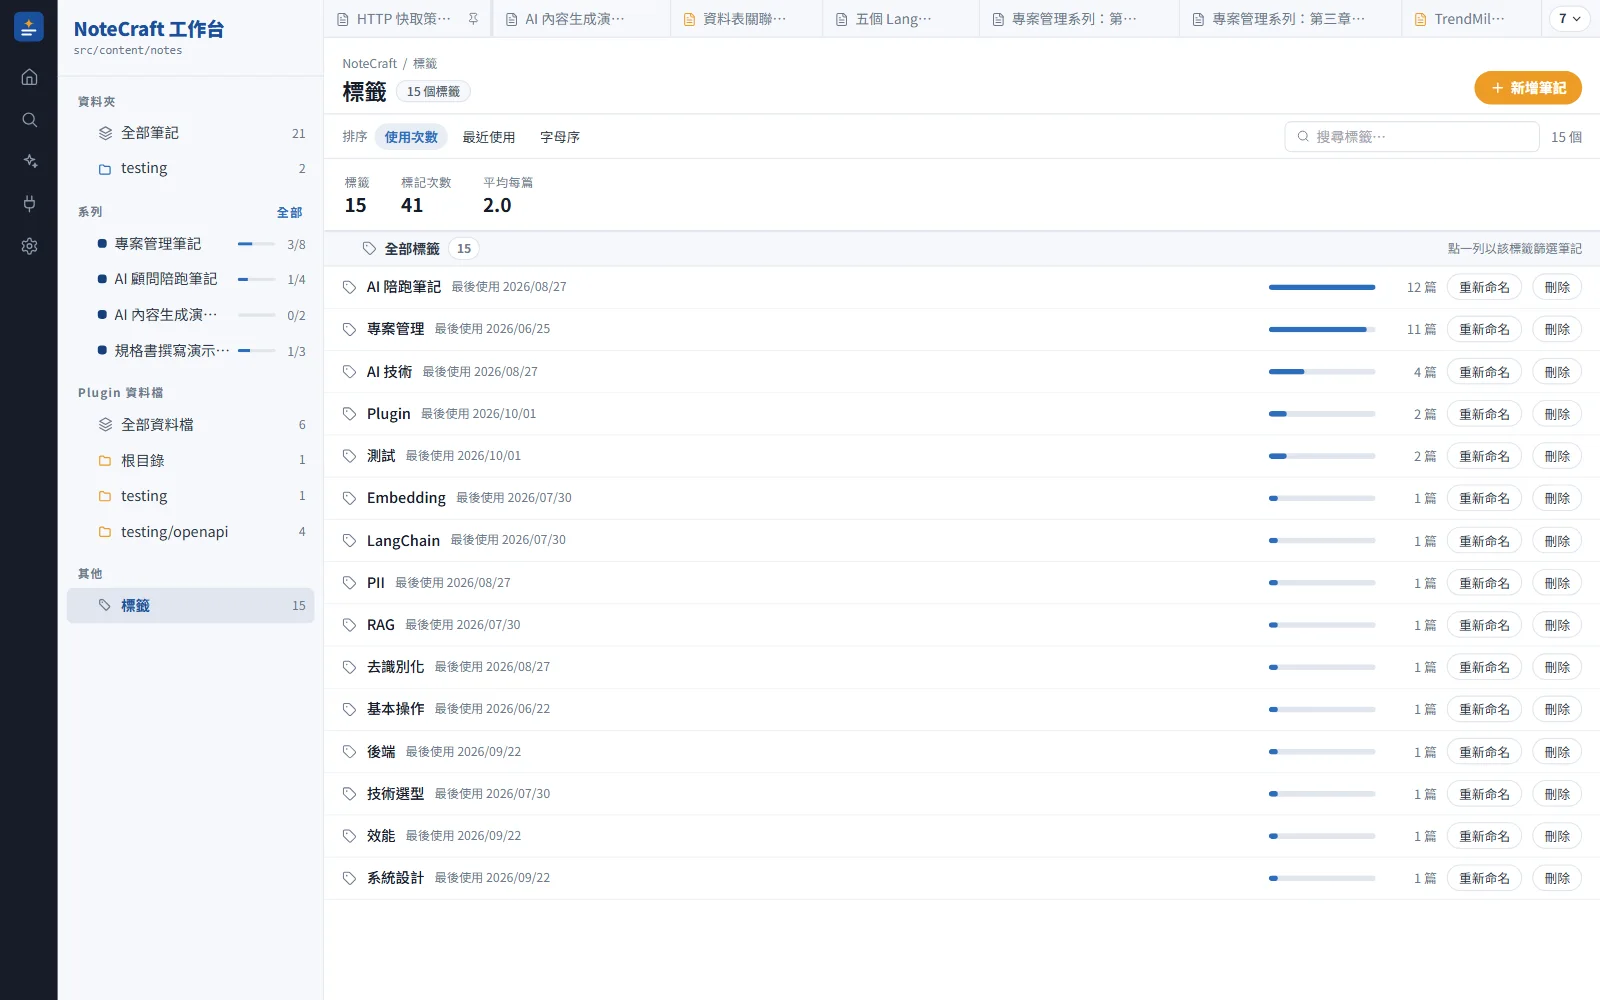Click tag icon of AI 技術 row
This screenshot has width=1600, height=1000.
(x=349, y=372)
